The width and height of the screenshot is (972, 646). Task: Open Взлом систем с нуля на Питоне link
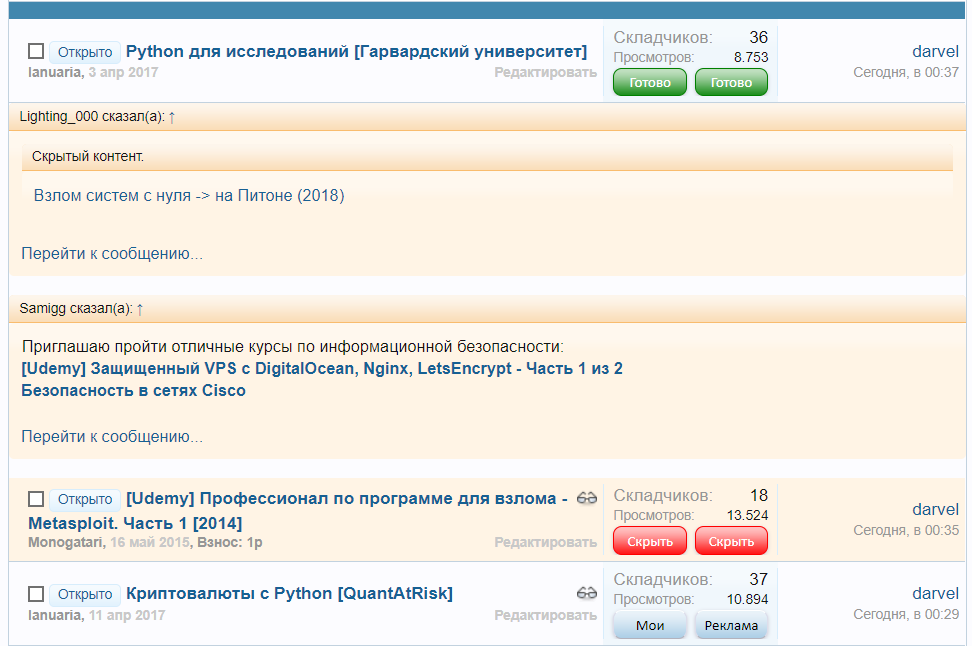click(x=189, y=195)
